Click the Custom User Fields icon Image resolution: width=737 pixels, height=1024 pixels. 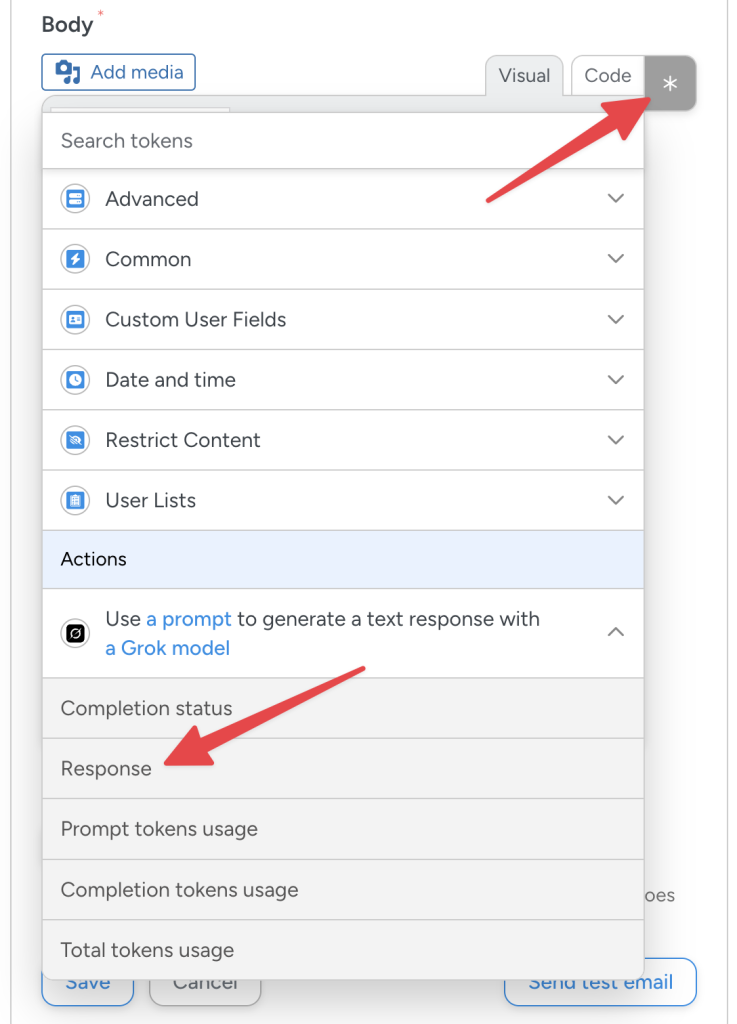[74, 319]
